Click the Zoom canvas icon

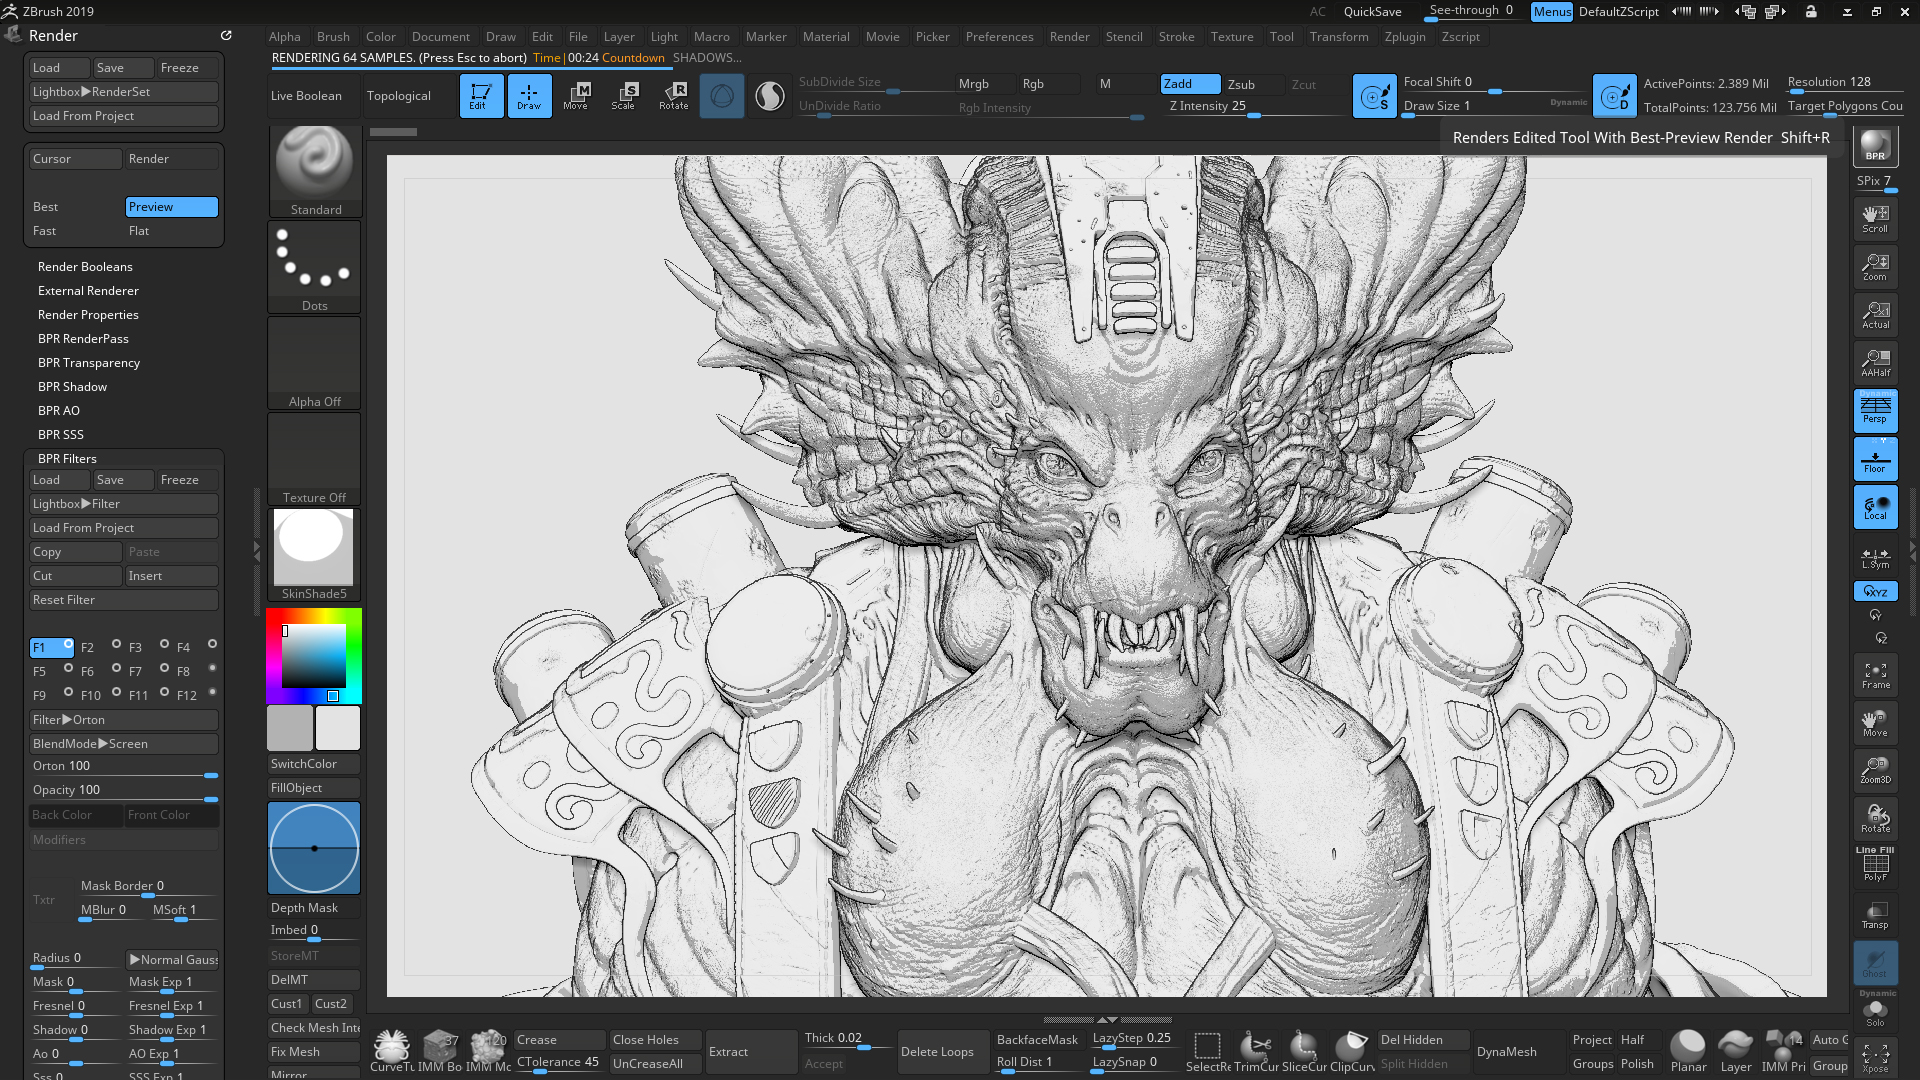coord(1875,267)
